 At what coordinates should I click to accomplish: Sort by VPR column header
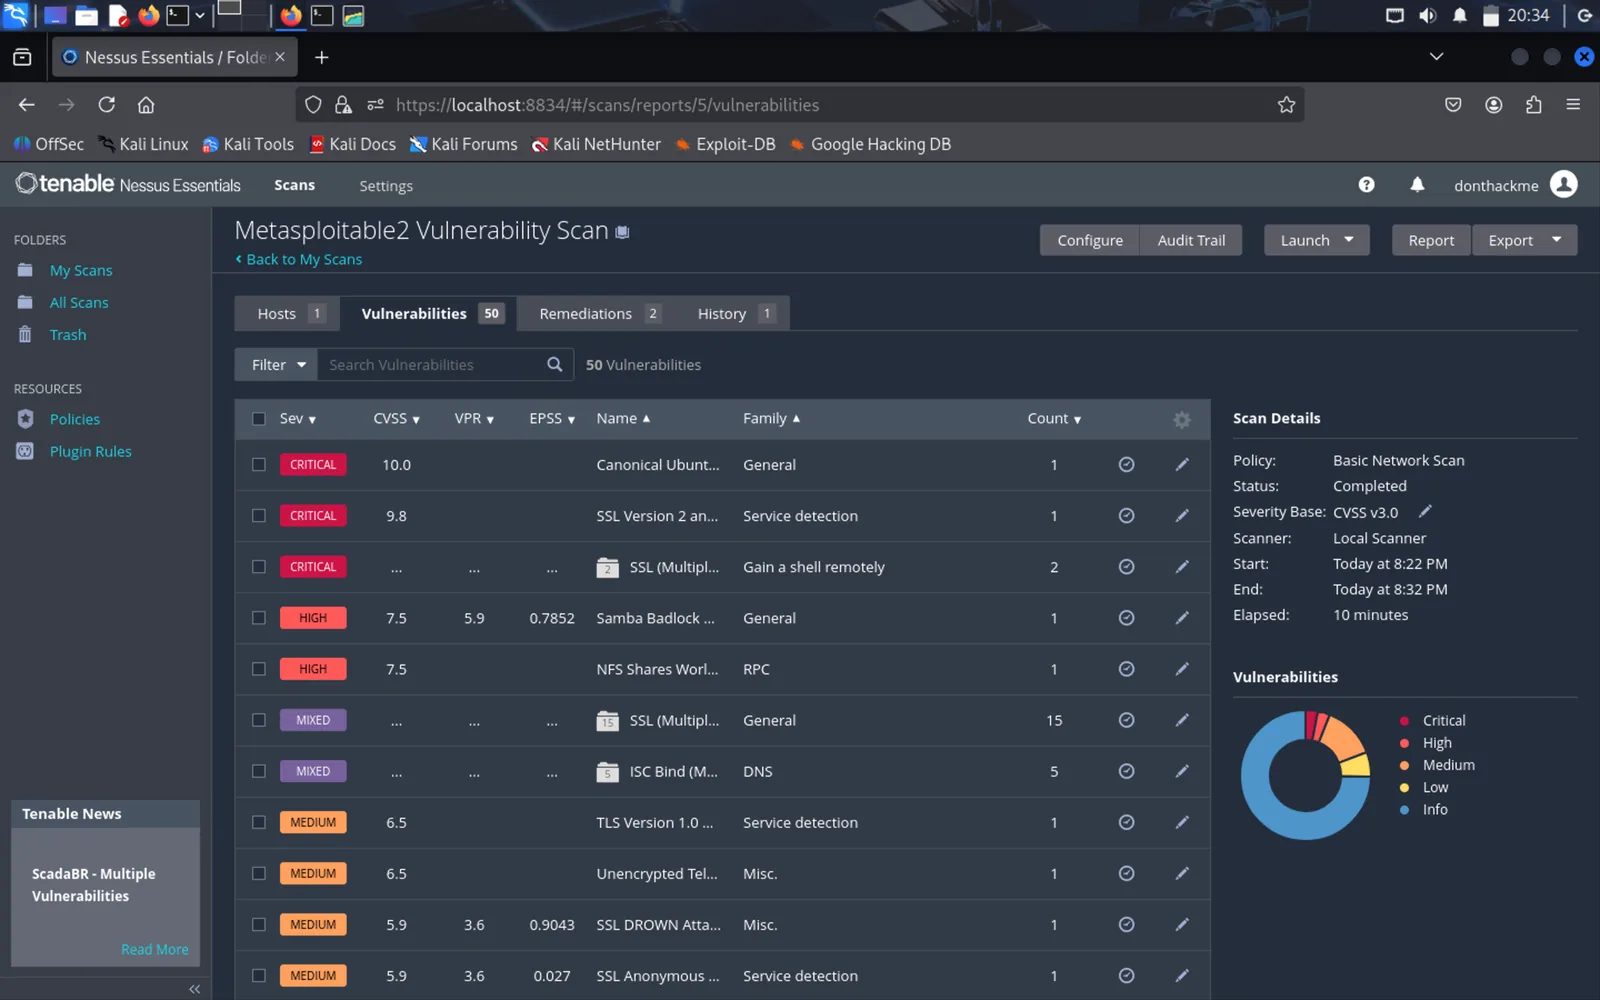[x=474, y=419]
